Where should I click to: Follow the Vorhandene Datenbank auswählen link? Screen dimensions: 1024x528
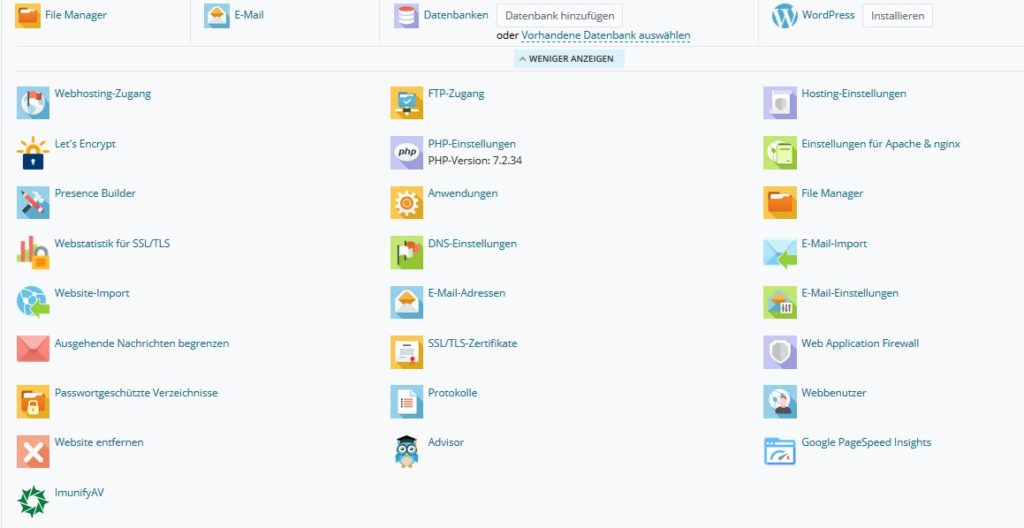point(605,35)
